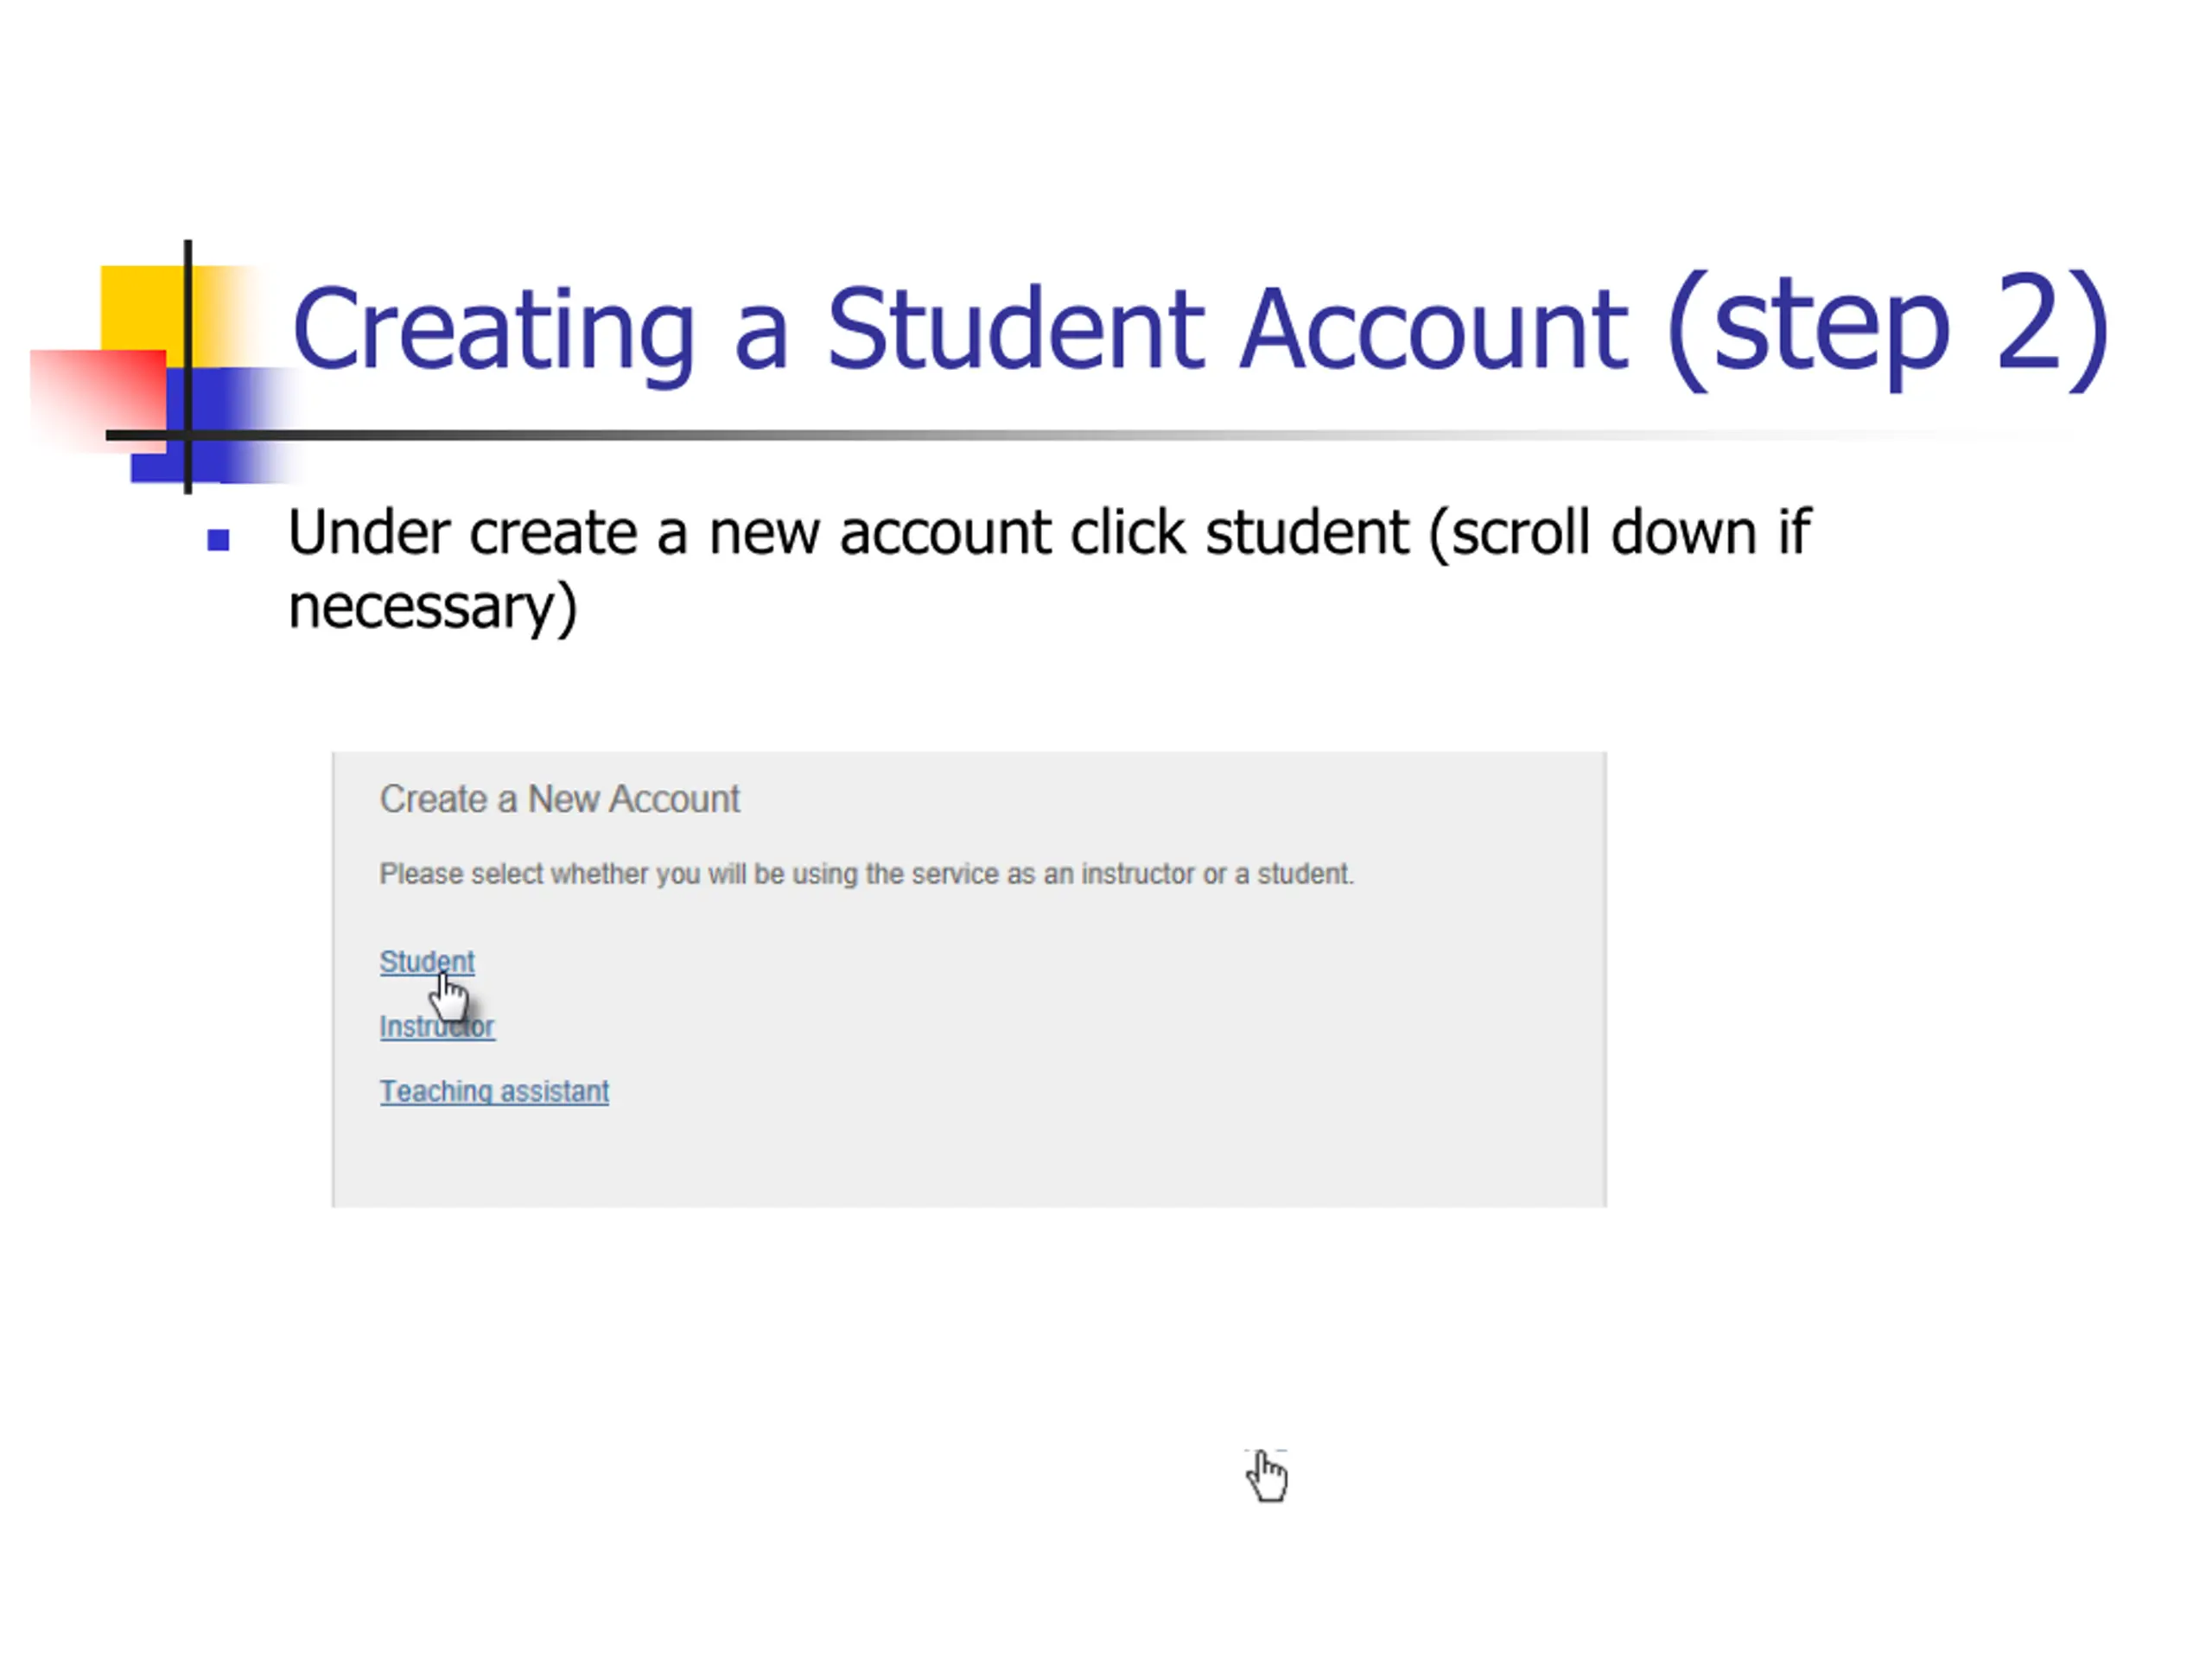The height and width of the screenshot is (1659, 2212).
Task: Select the 'Create a New Account' heading
Action: click(x=559, y=799)
